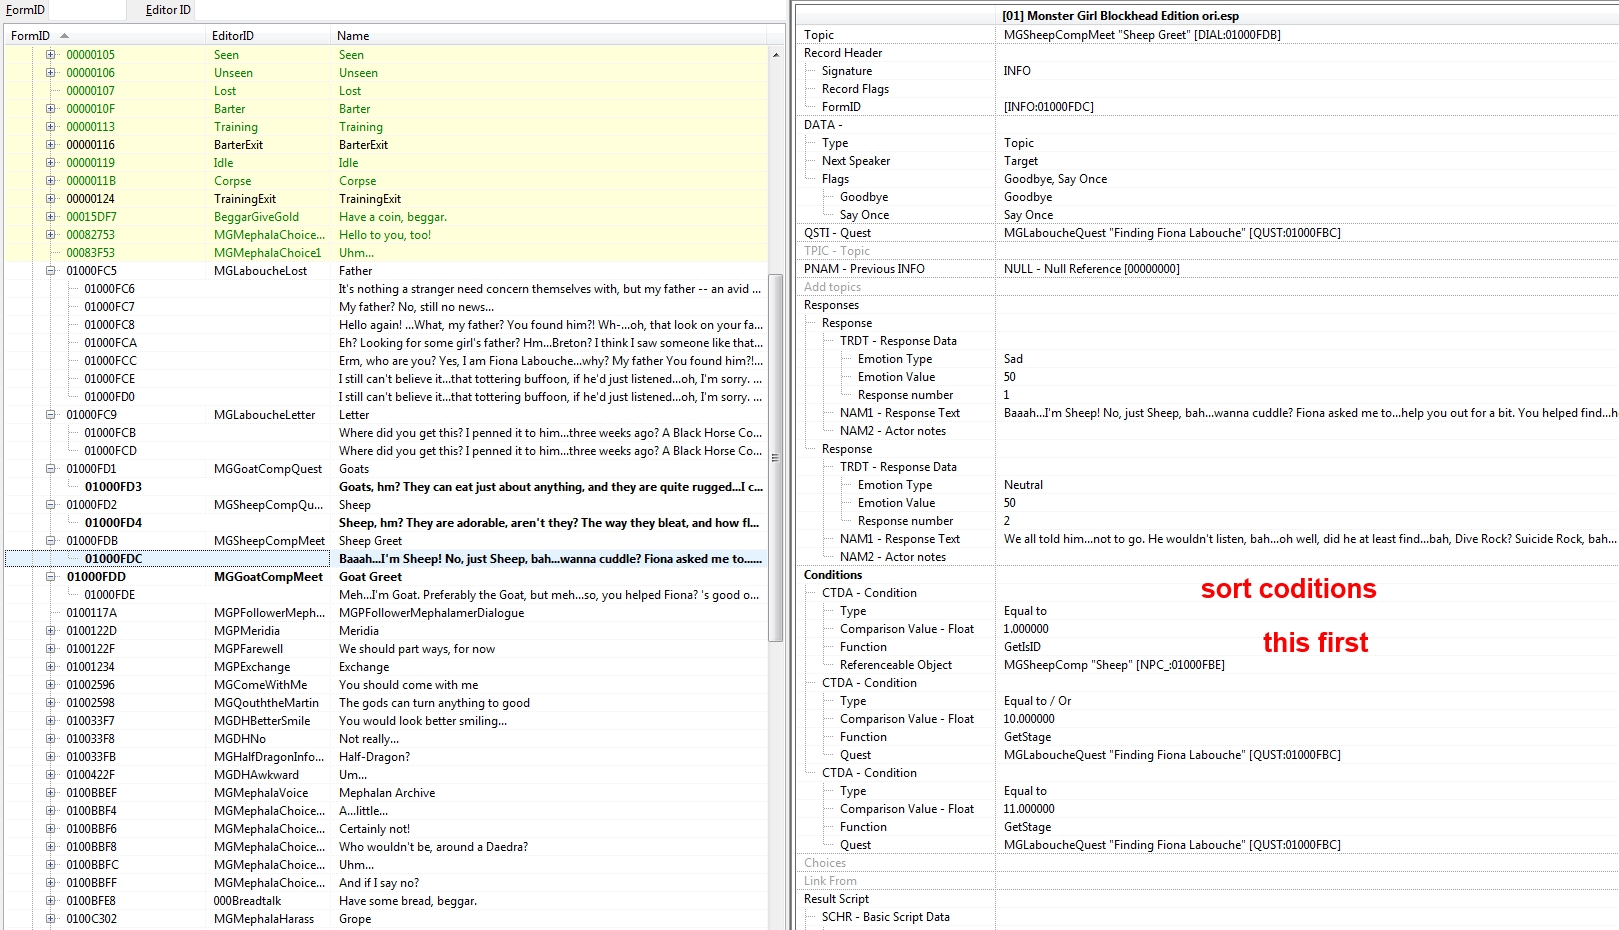Select the MGQouththeMartin dialog row

(386, 703)
